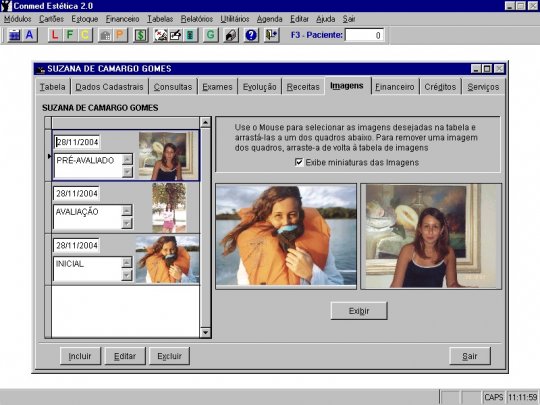The image size is (540, 405).
Task: Click the Conmed Estética app logo icon
Action: 6,6
